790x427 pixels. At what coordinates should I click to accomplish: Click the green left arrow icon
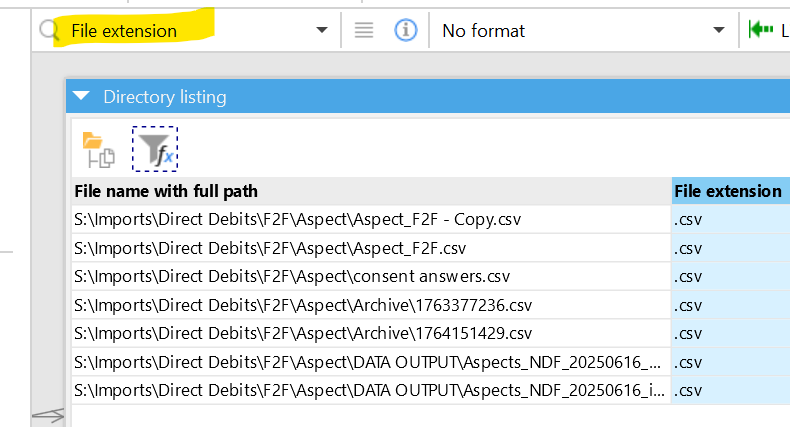(760, 30)
